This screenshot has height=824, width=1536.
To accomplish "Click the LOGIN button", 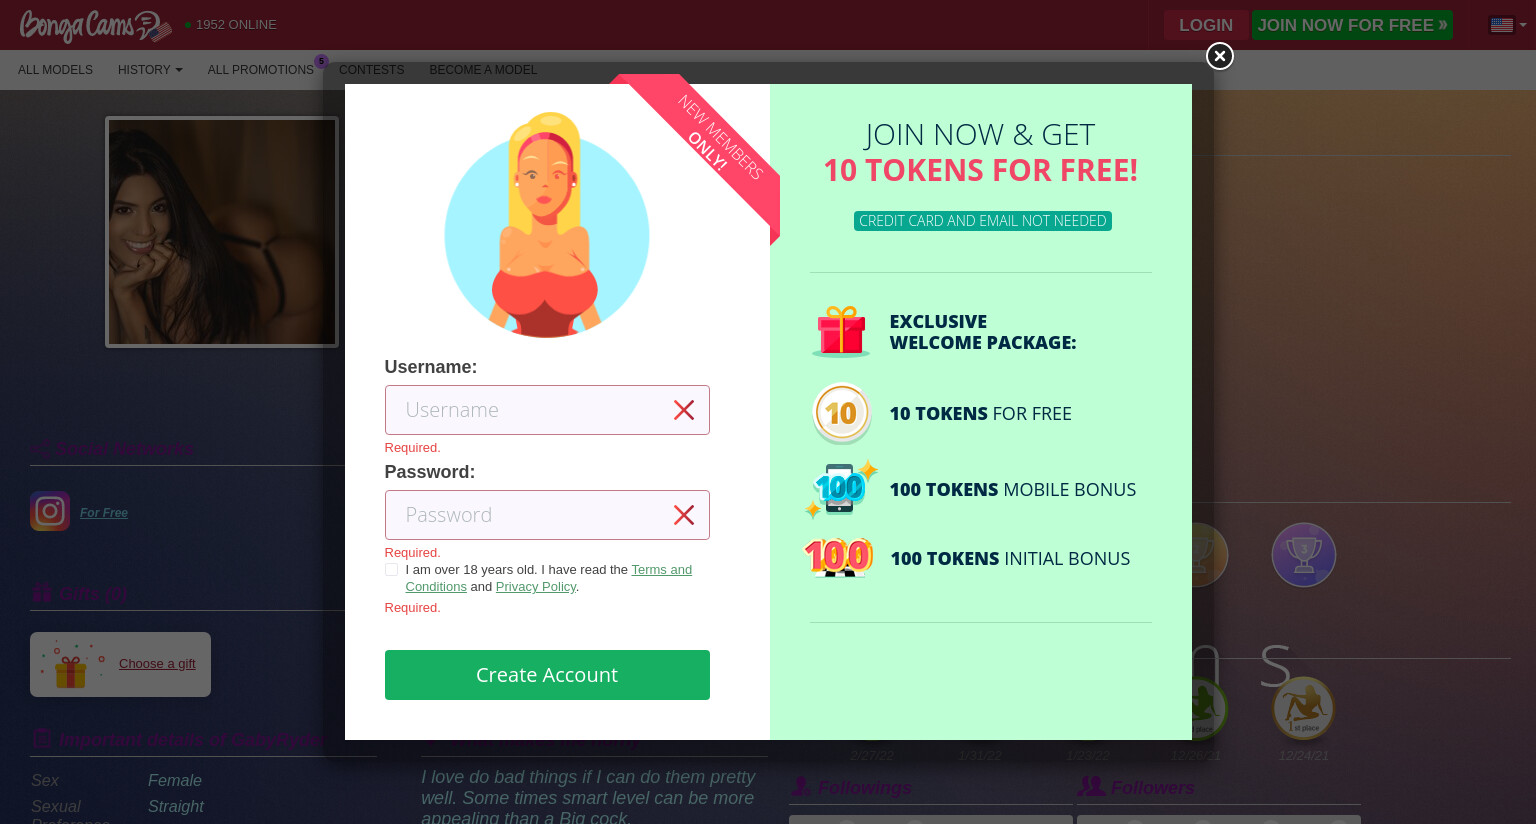I will [1206, 25].
